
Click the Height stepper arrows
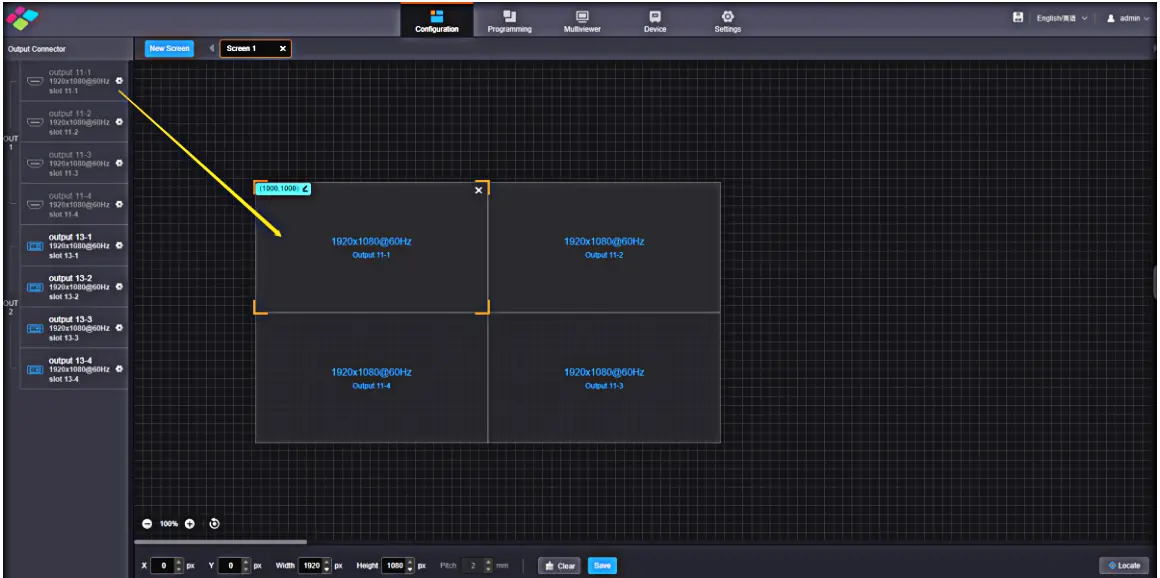409,565
